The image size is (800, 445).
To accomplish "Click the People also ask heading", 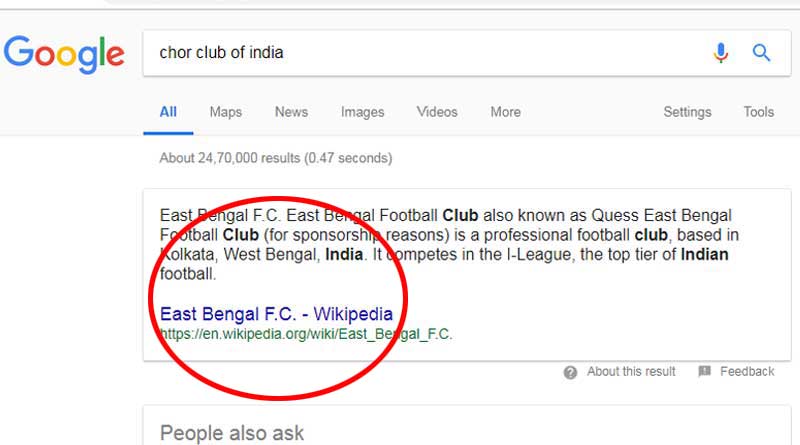I will coord(232,433).
